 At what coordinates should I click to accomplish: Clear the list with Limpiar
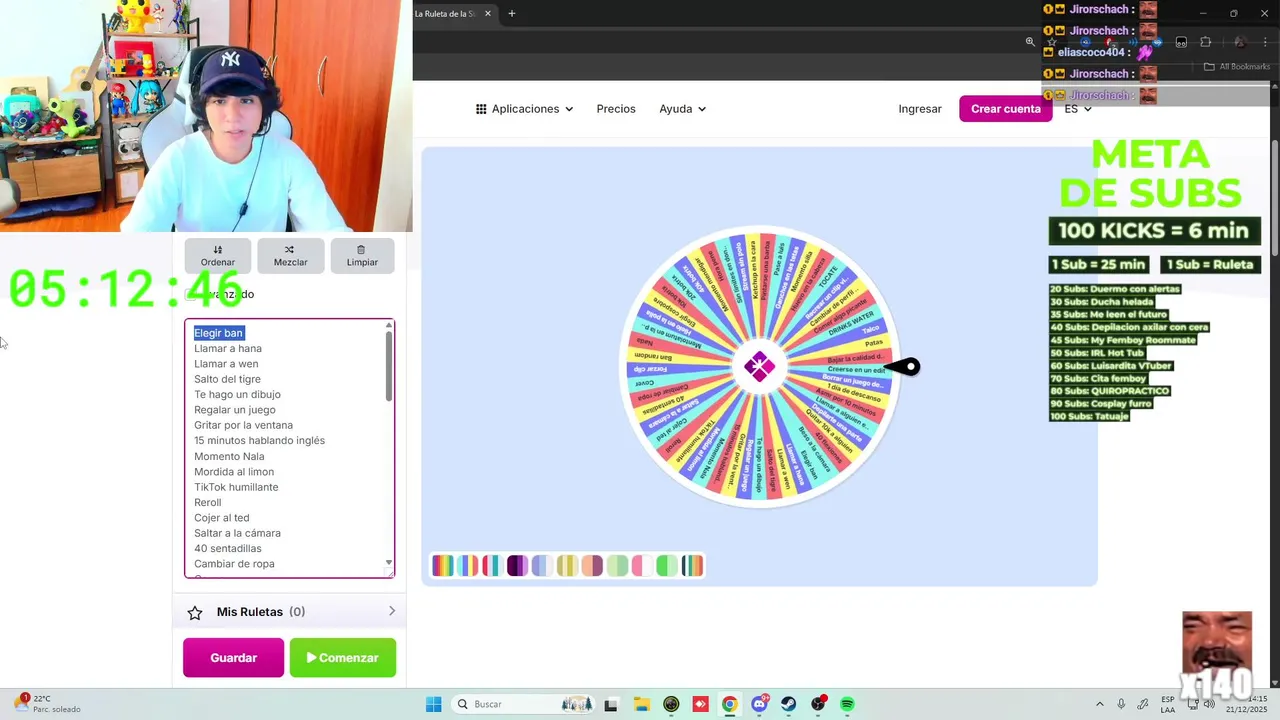(362, 255)
